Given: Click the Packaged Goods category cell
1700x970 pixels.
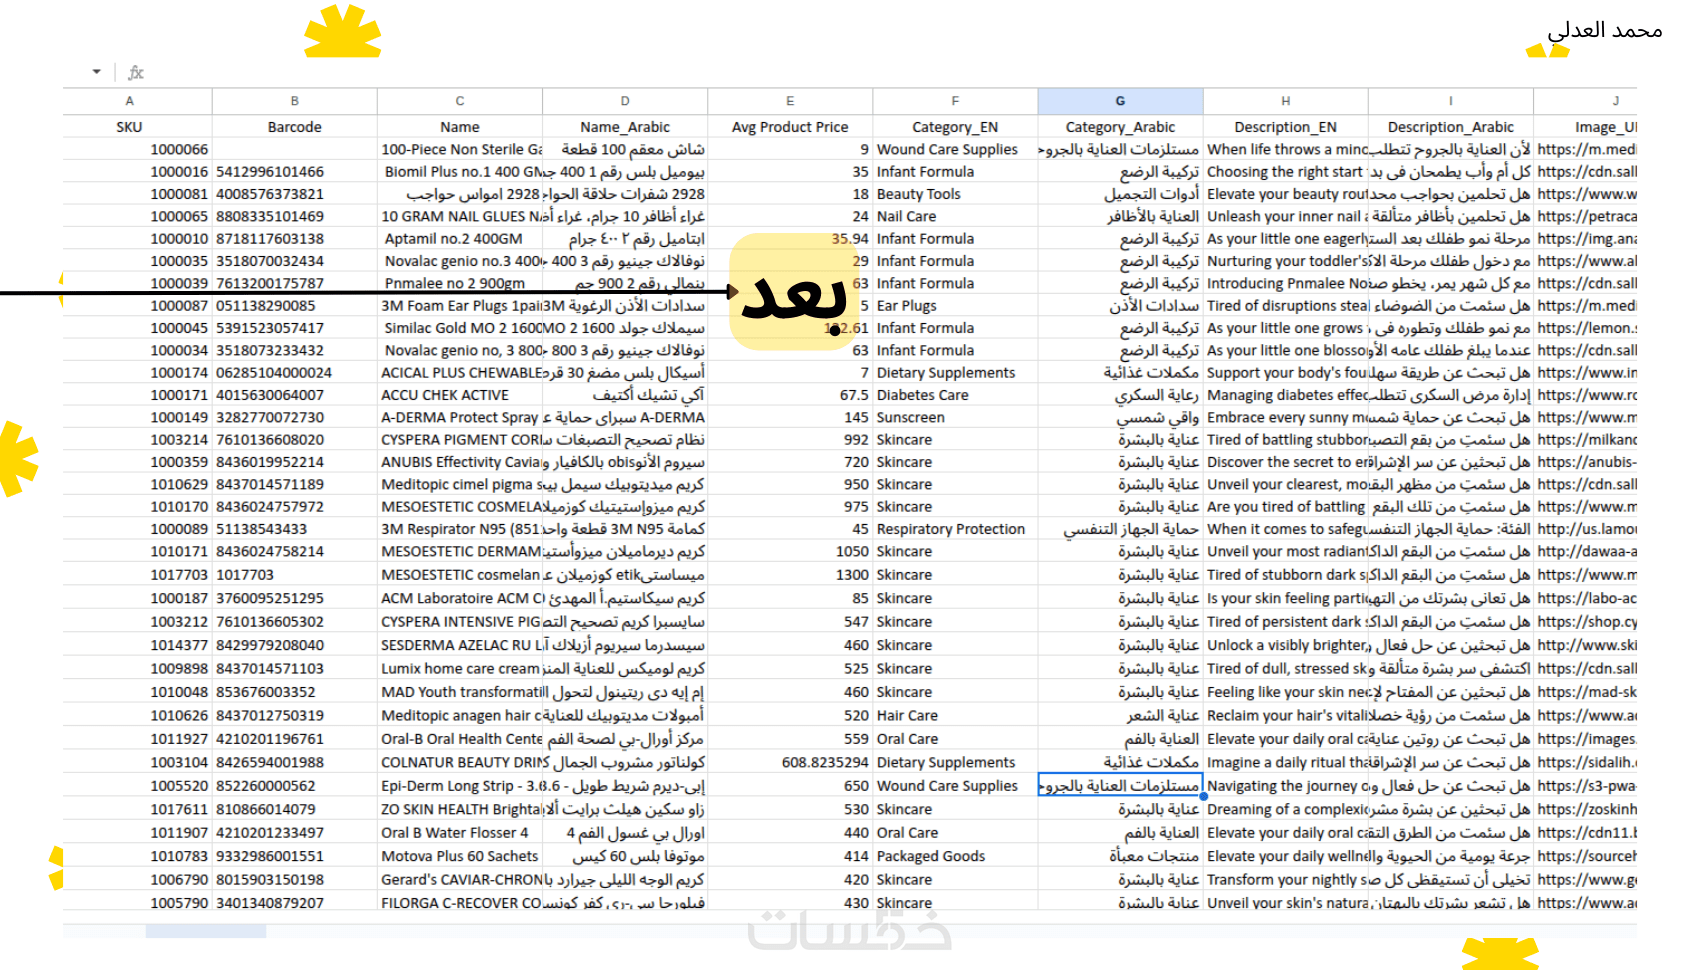Looking at the screenshot, I should (x=955, y=856).
